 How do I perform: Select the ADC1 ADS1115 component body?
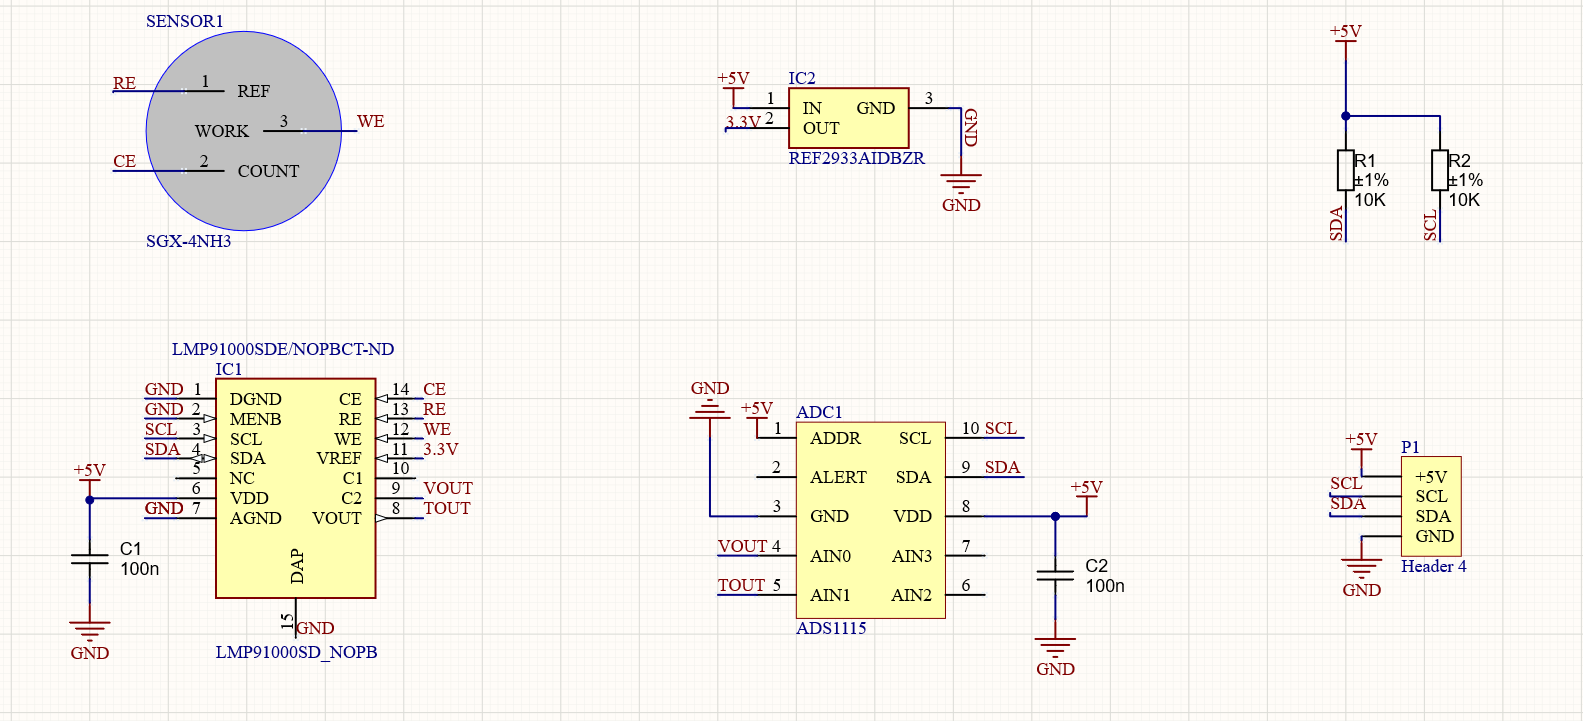coord(871,520)
